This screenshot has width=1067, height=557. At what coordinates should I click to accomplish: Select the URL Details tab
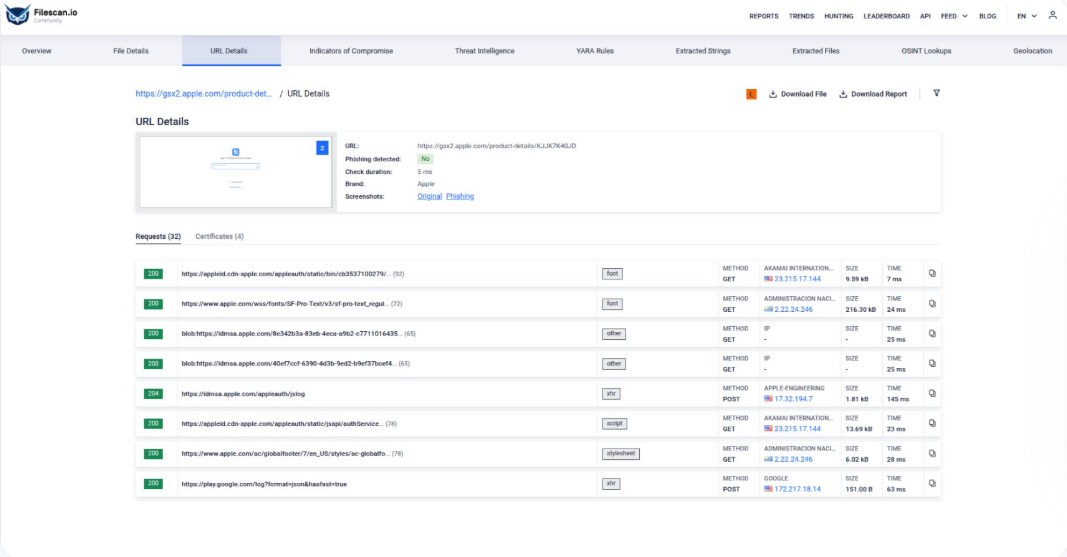(x=229, y=51)
